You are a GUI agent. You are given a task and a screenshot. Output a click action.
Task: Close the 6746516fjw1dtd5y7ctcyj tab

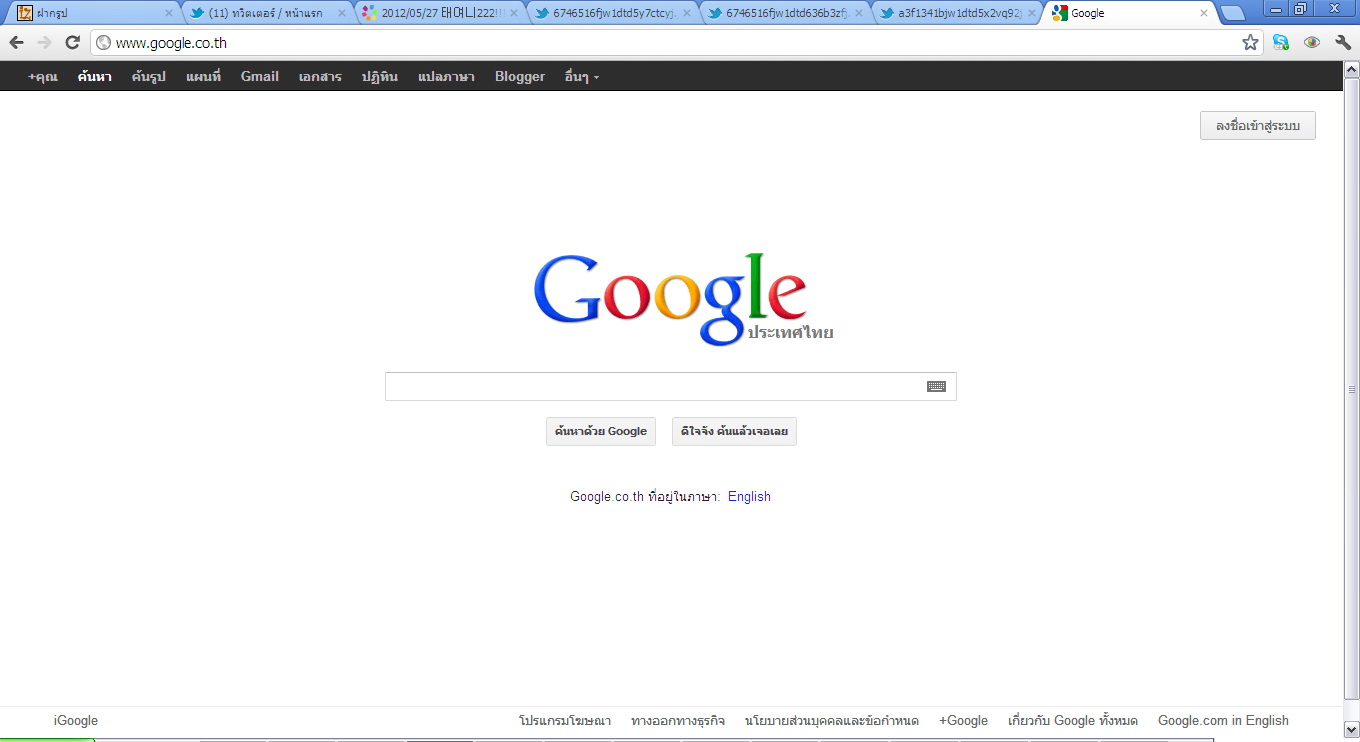click(686, 14)
